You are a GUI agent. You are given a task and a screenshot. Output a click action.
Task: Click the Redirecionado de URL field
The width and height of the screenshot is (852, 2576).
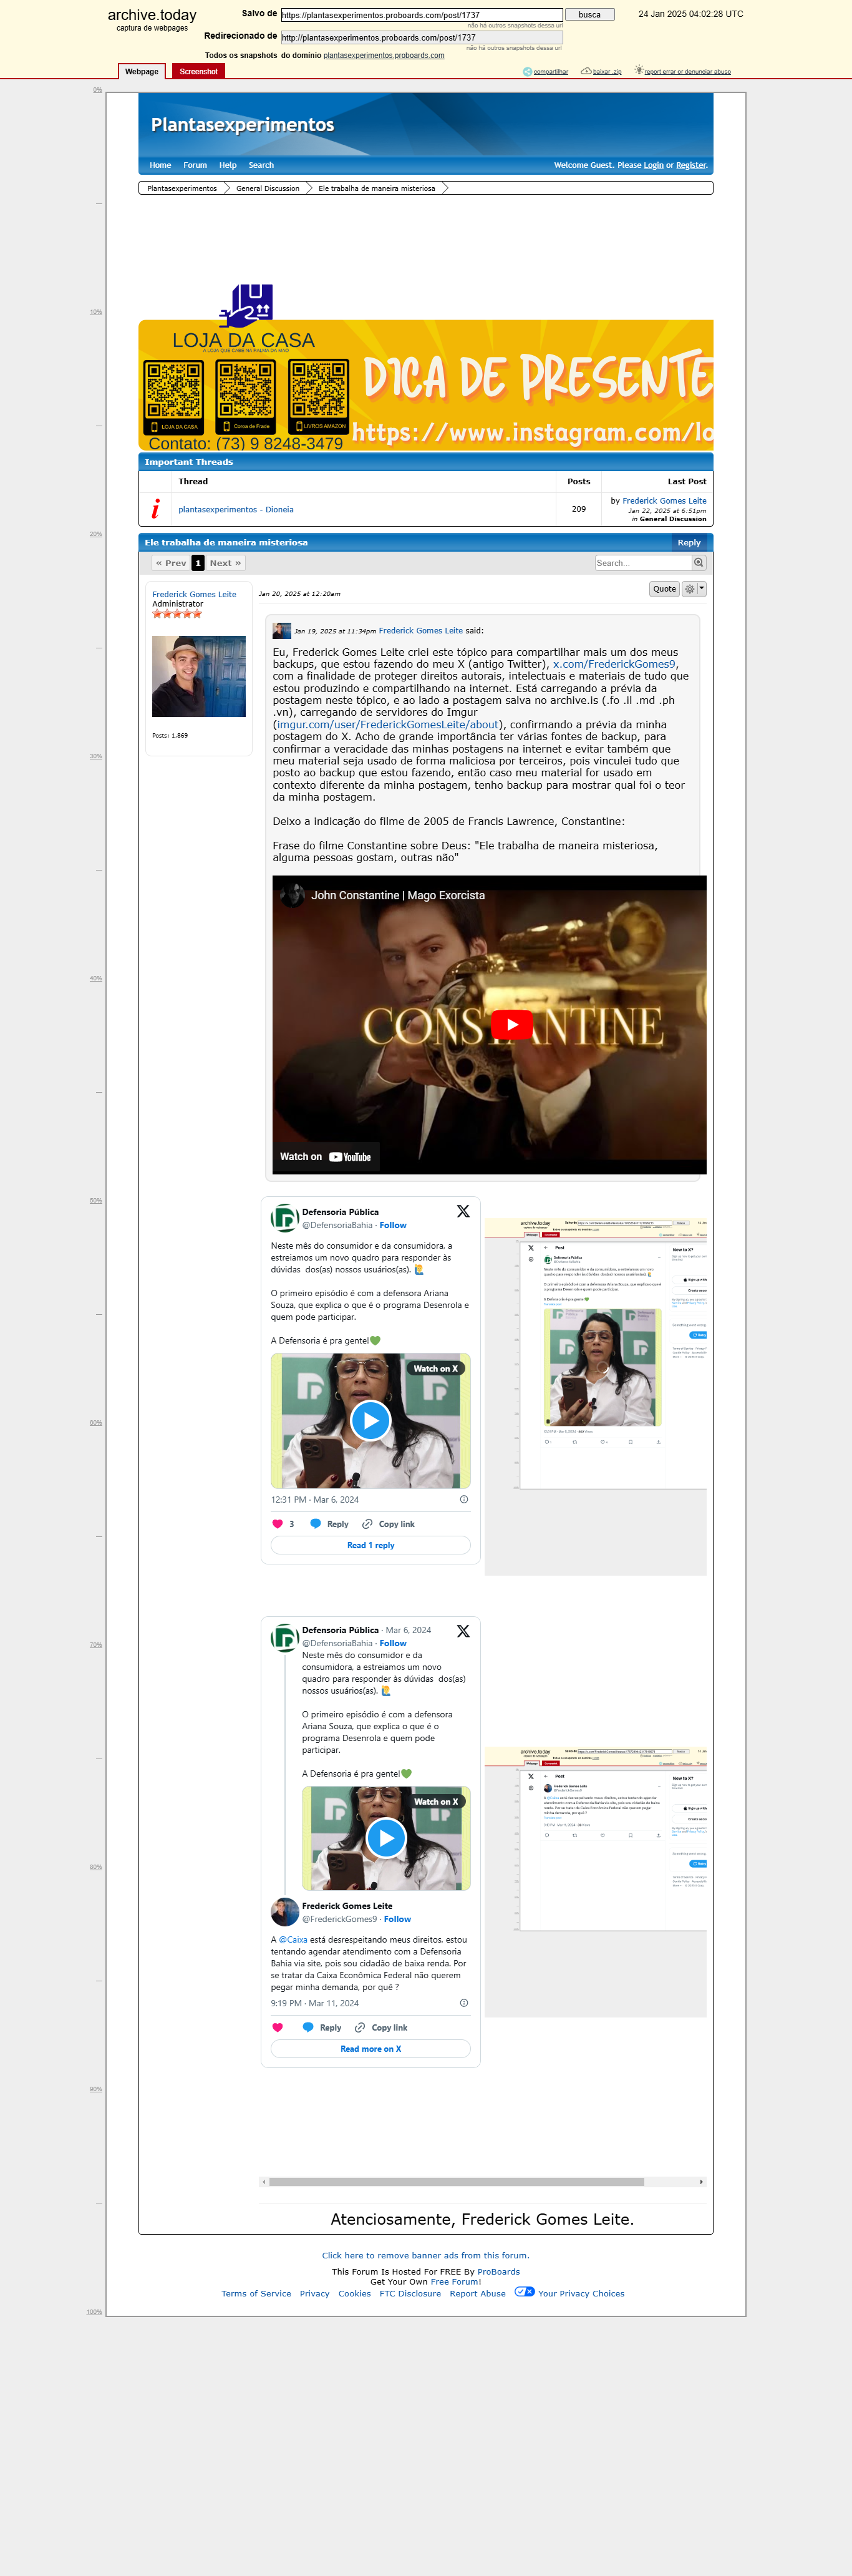point(421,37)
